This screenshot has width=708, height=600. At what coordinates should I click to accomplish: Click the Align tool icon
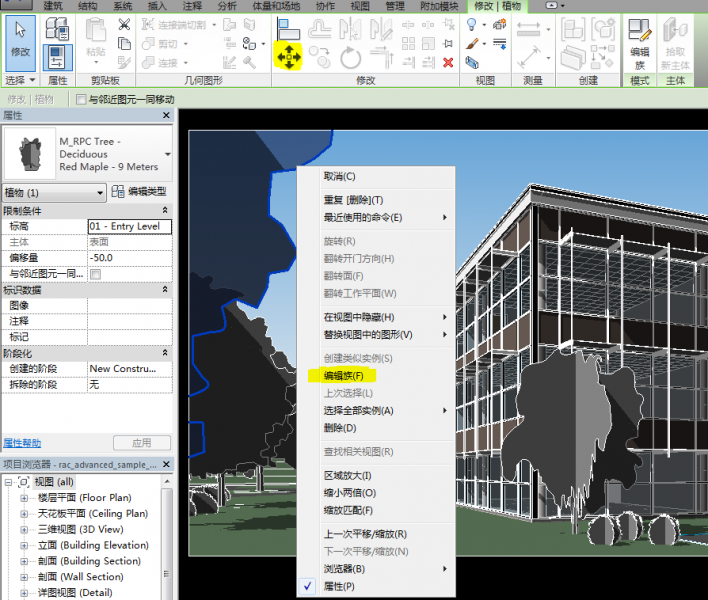click(289, 29)
